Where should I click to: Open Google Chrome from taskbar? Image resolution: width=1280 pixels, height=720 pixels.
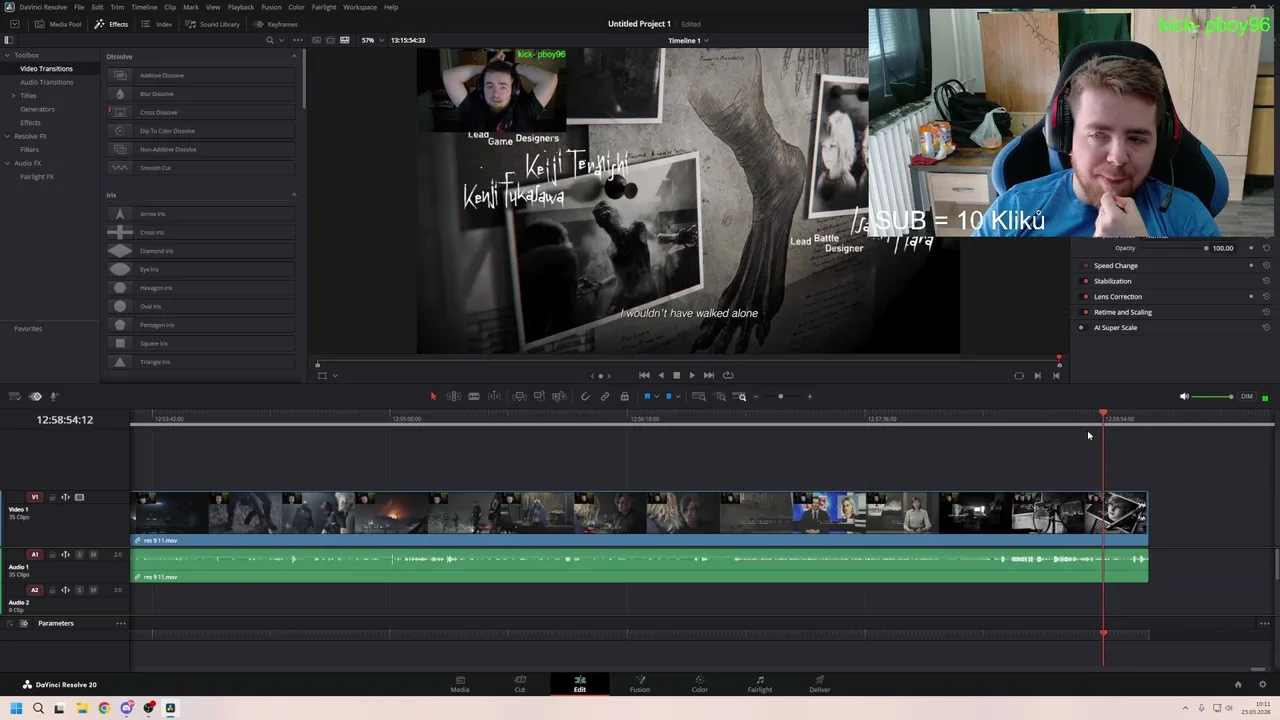click(104, 708)
